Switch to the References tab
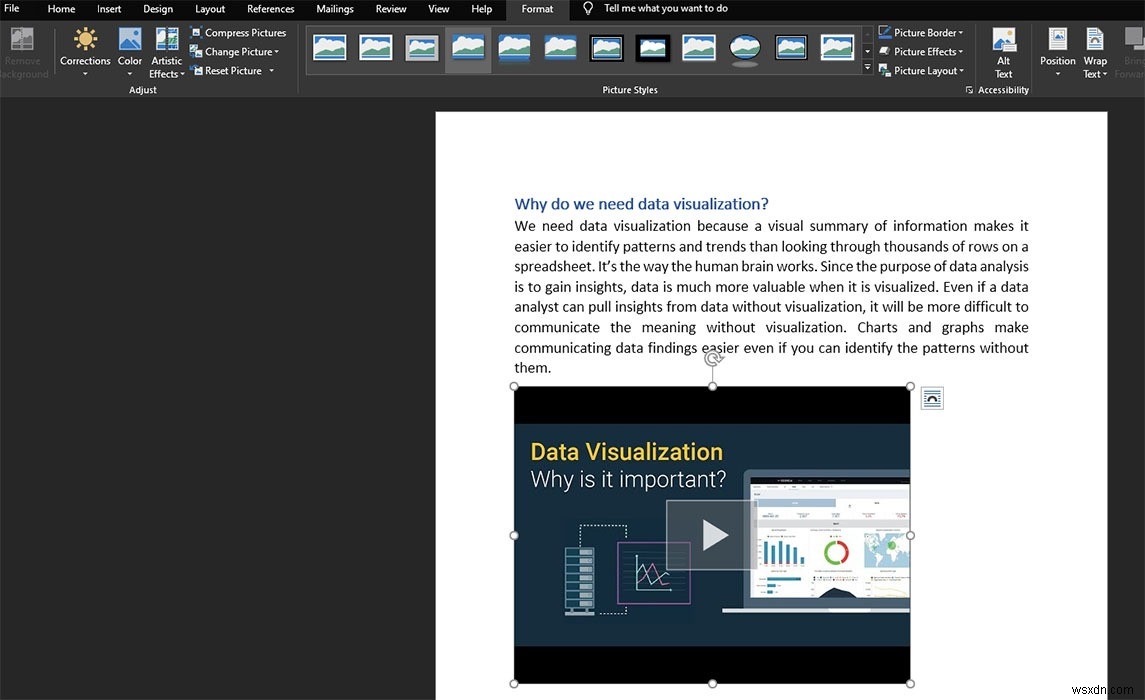Viewport: 1145px width, 700px height. tap(270, 9)
